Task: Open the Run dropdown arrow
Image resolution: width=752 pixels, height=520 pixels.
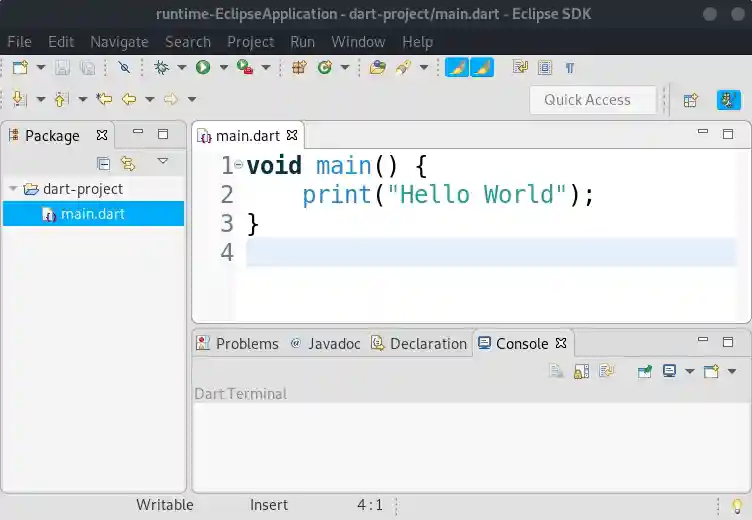Action: (223, 68)
